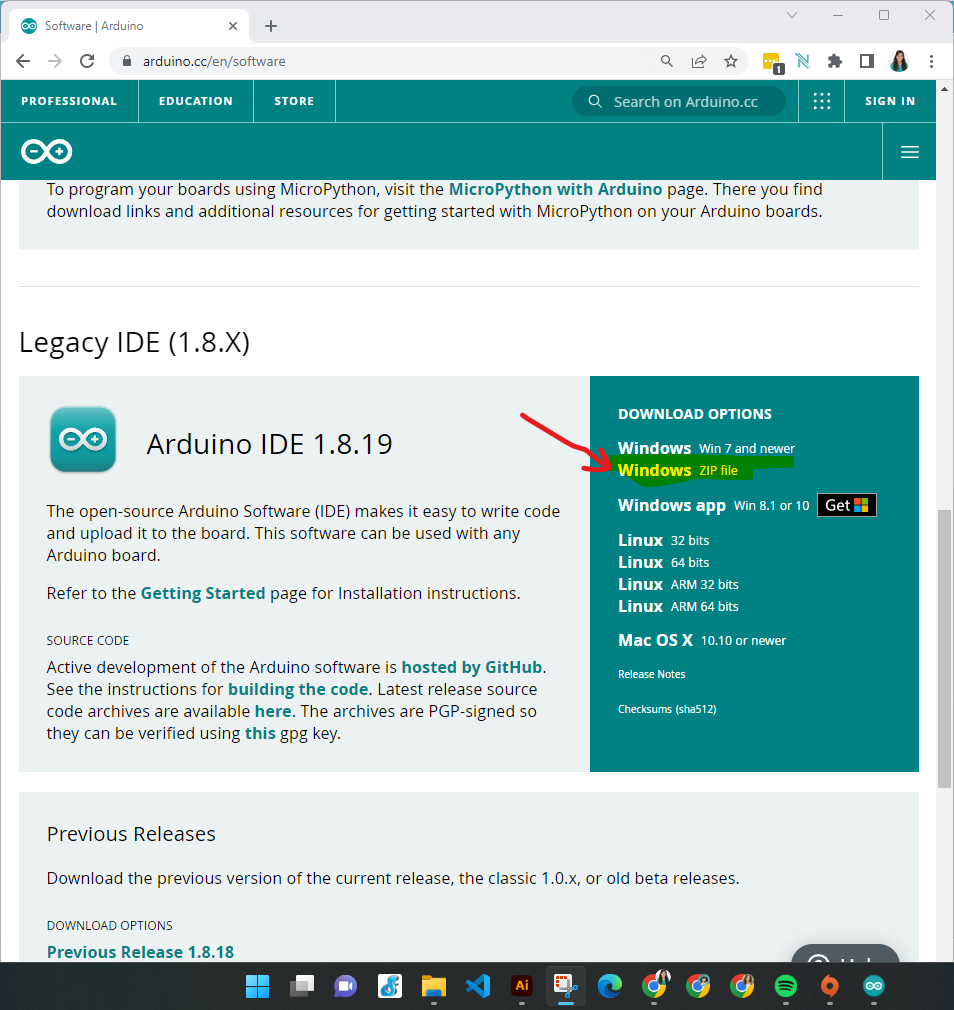Open Visual Studio Code from the taskbar
Screen dimensions: 954x1010
click(x=477, y=986)
